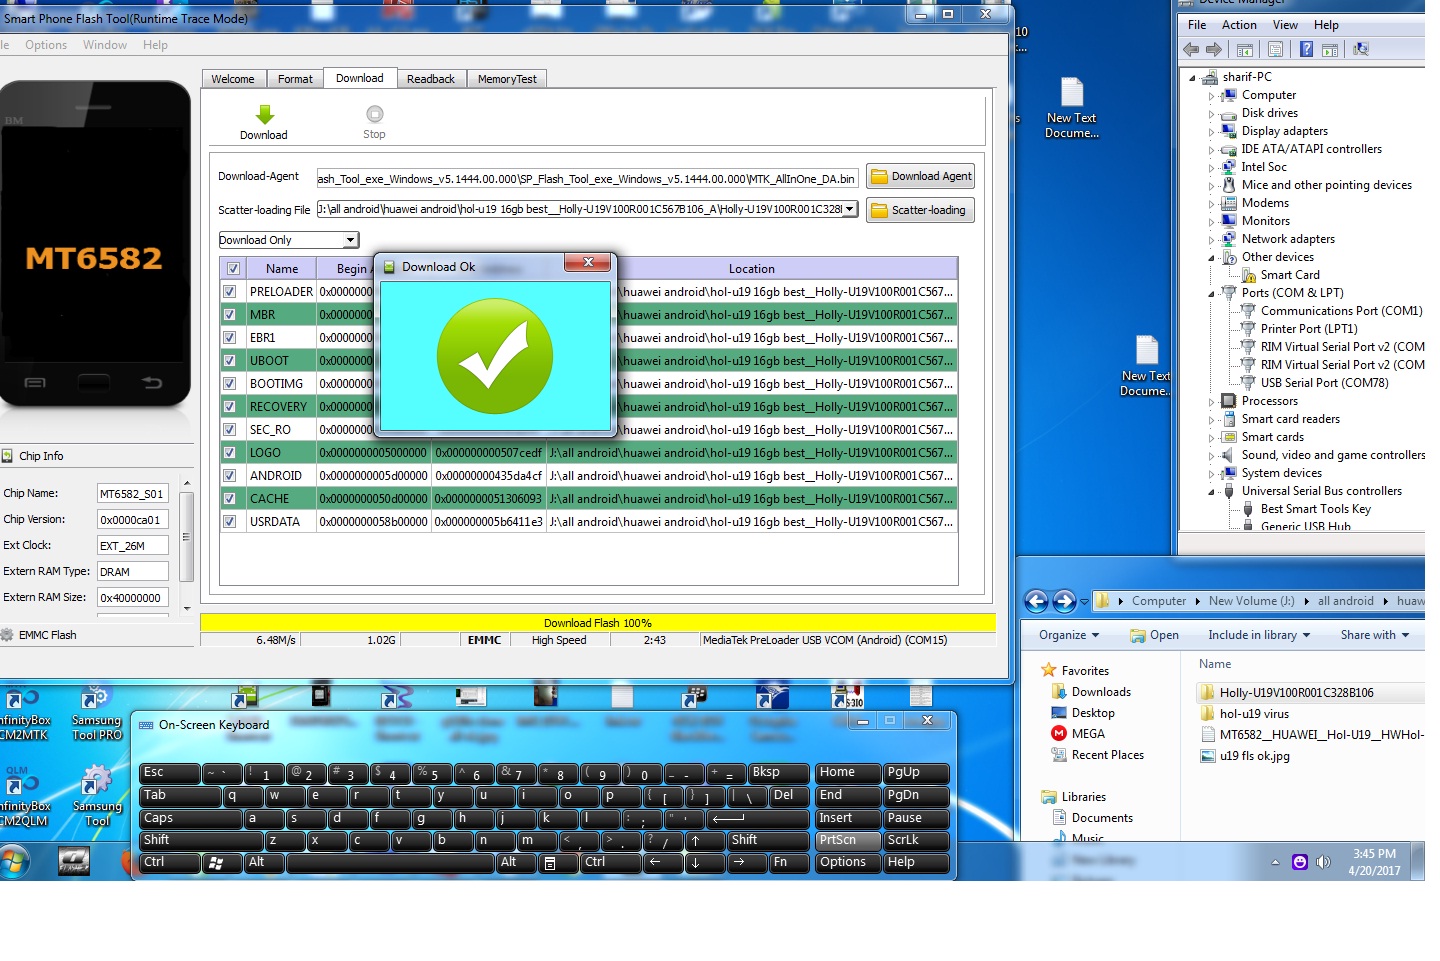Screen dimensions: 1440x961
Task: Uncheck the LOGO partition checkbox
Action: pyautogui.click(x=230, y=452)
